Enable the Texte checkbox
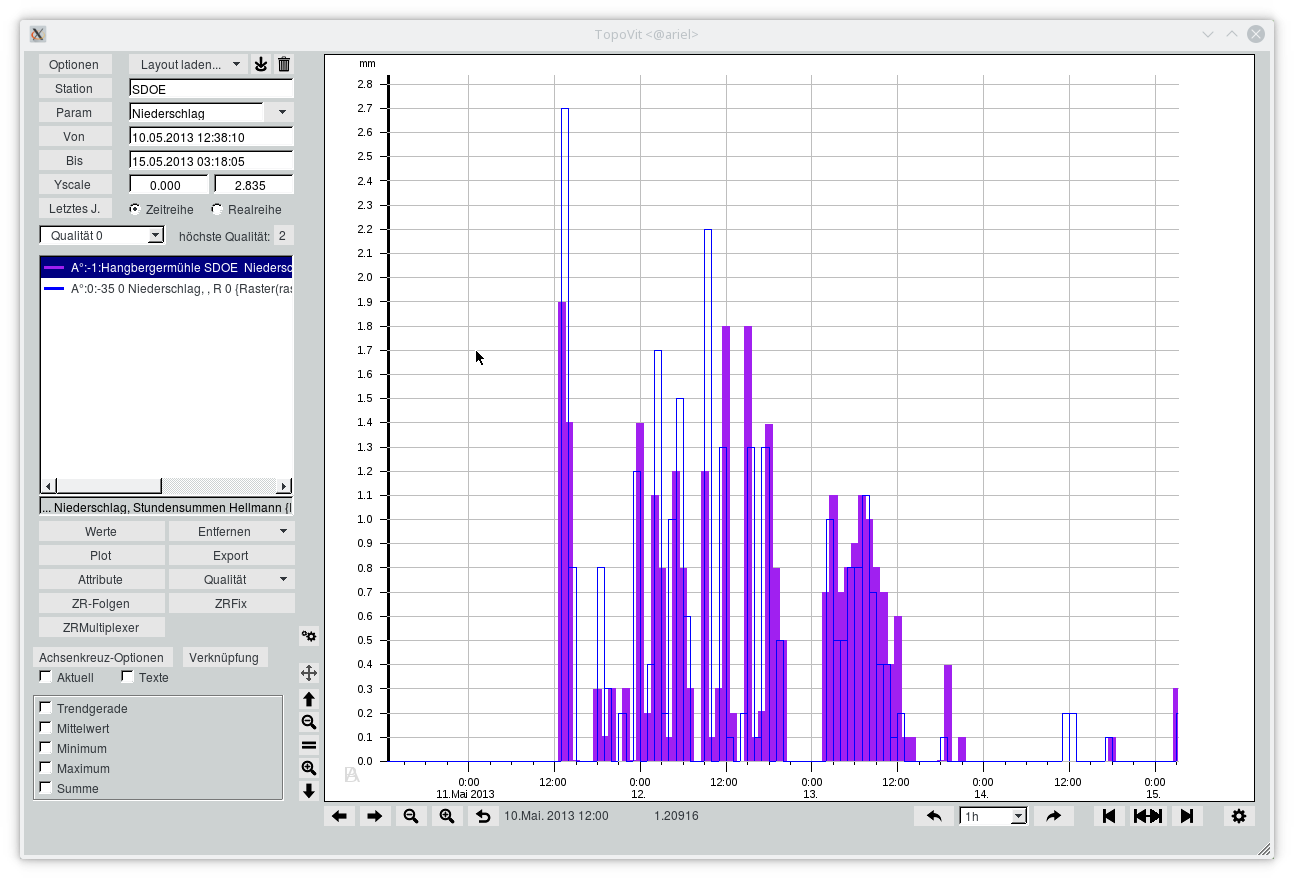The height and width of the screenshot is (879, 1294). click(x=127, y=677)
